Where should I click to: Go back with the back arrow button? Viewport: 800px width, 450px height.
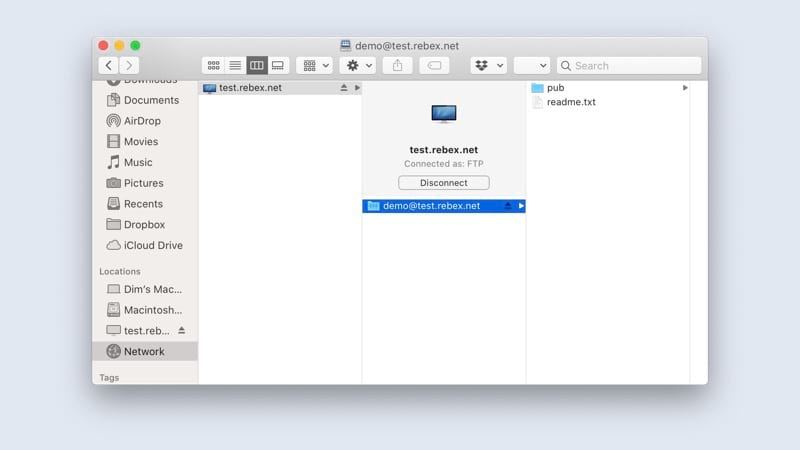(108, 65)
